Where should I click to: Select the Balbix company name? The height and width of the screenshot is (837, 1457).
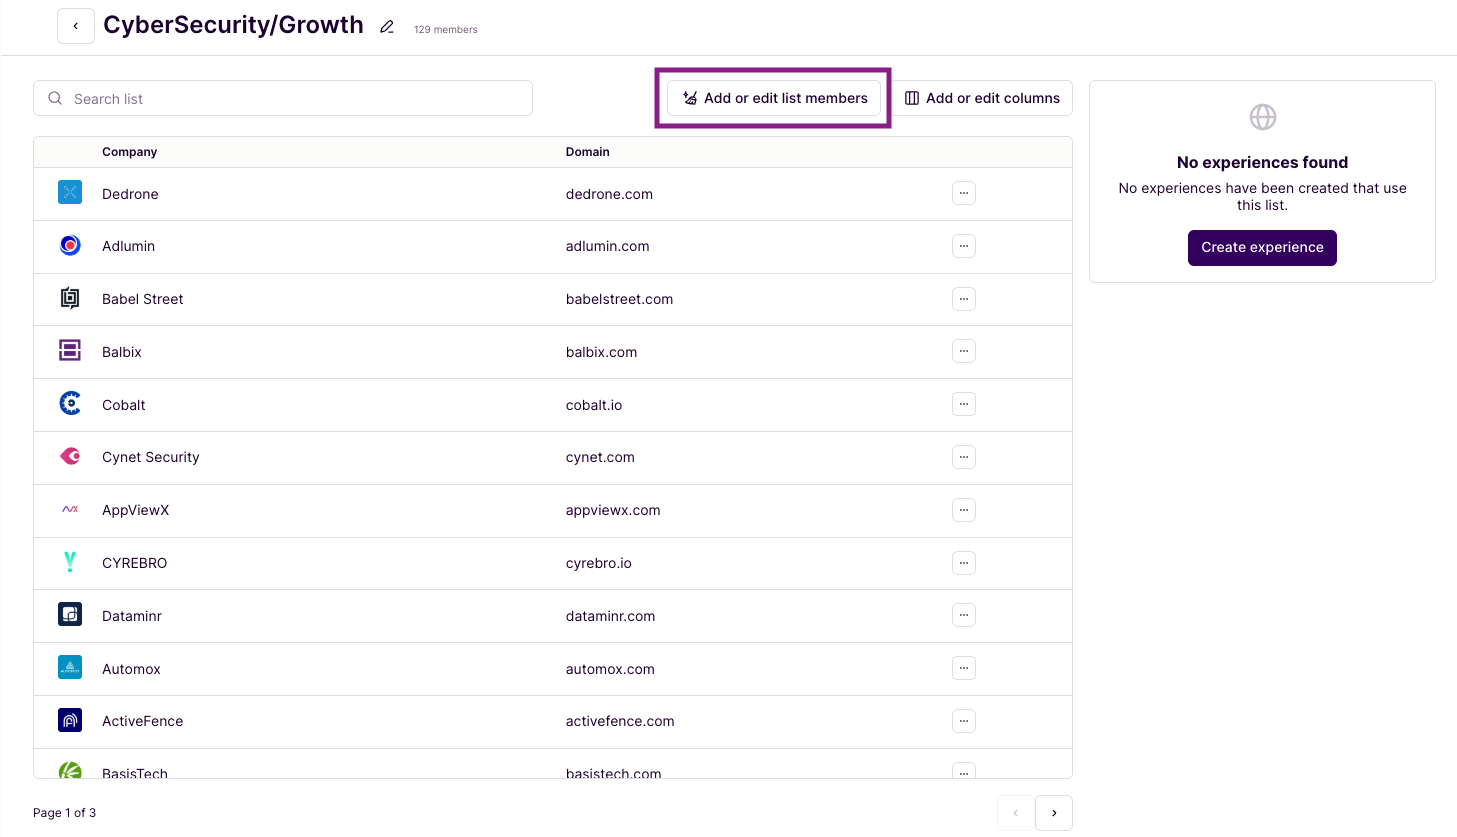122,352
